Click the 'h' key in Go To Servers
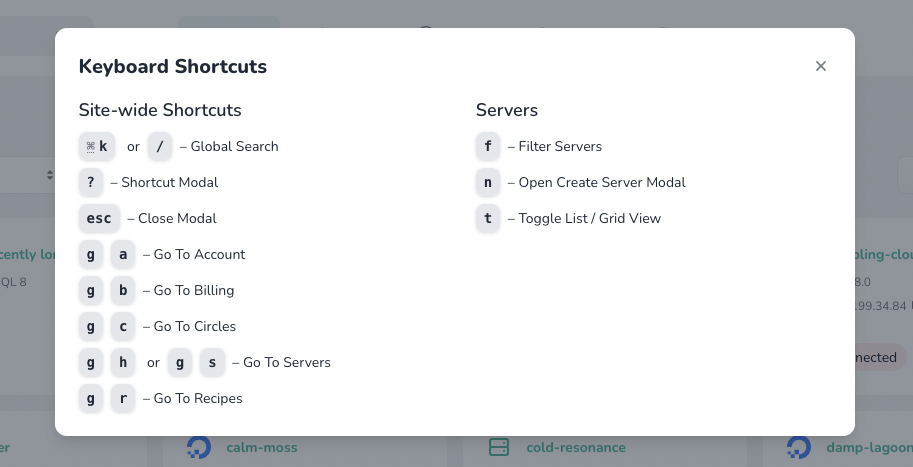This screenshot has height=467, width=913. point(123,362)
